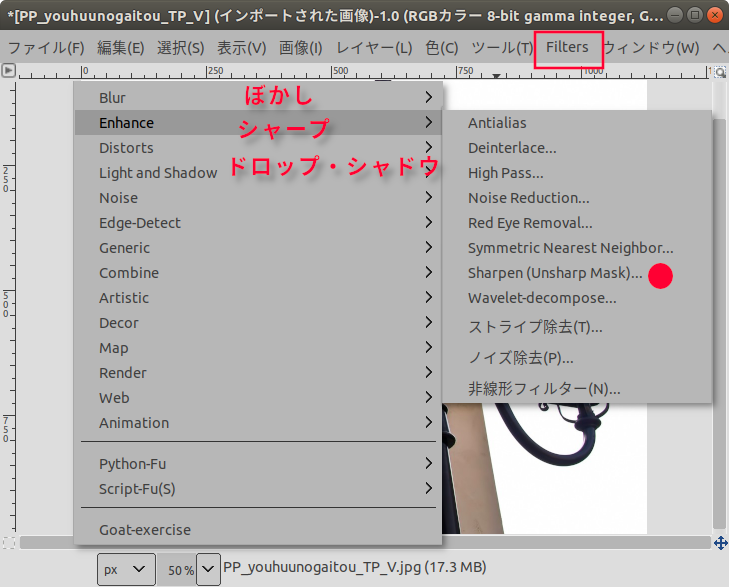Choose Noise Reduction... filter
The image size is (729, 587).
click(577, 198)
